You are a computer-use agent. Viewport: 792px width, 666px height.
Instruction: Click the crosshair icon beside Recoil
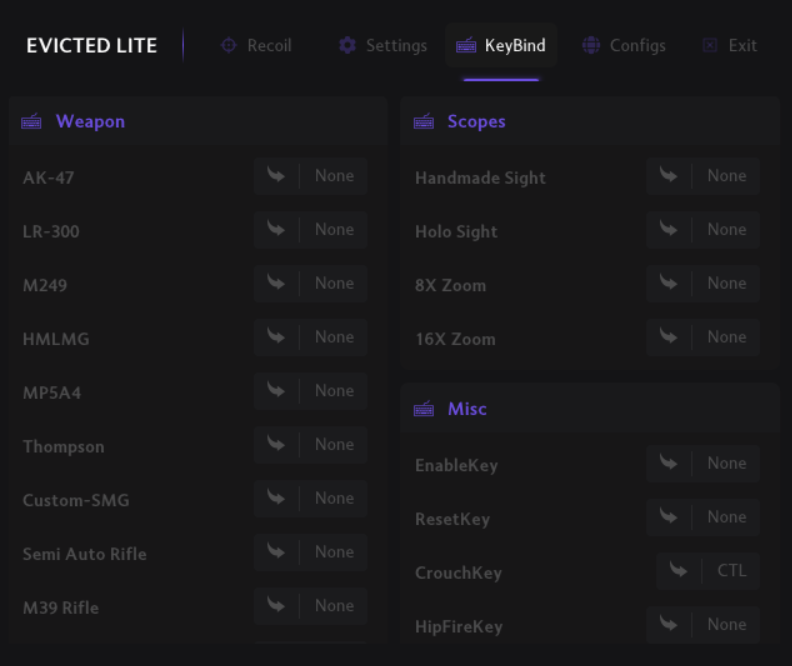[x=229, y=45]
